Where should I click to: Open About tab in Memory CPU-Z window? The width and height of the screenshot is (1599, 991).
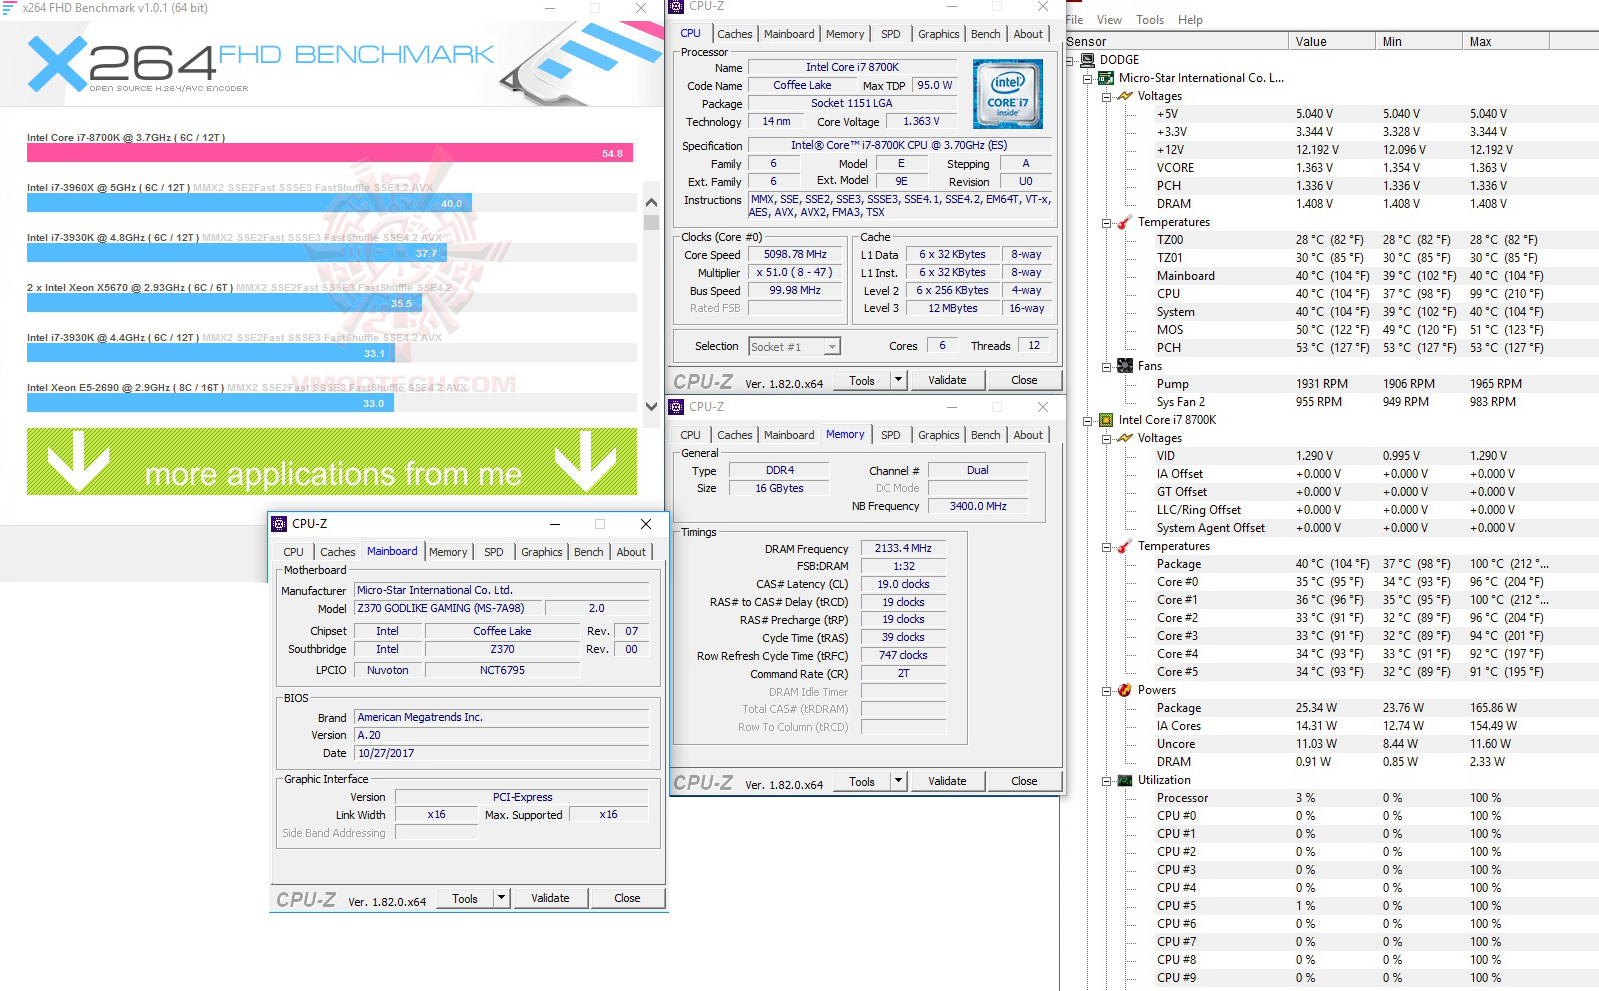[1028, 435]
